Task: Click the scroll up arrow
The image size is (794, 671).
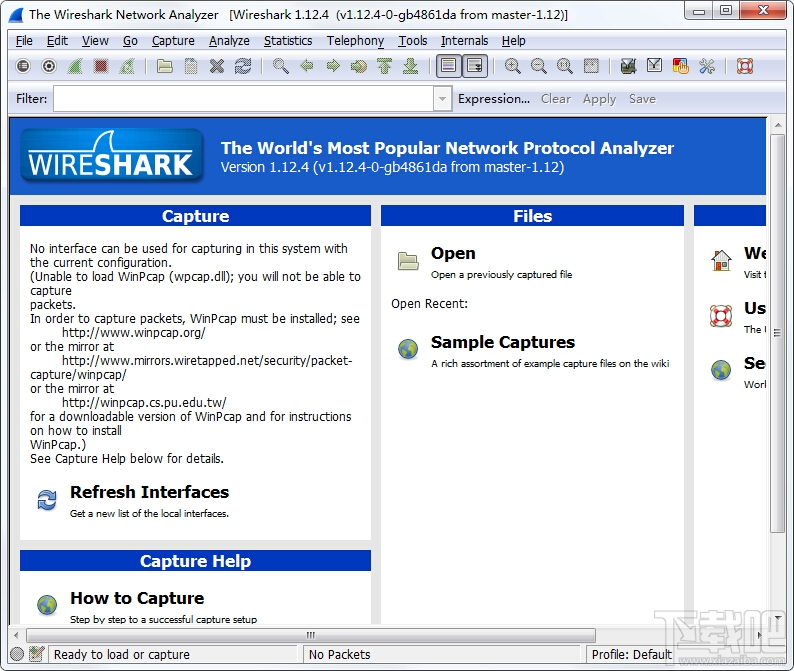Action: click(778, 124)
